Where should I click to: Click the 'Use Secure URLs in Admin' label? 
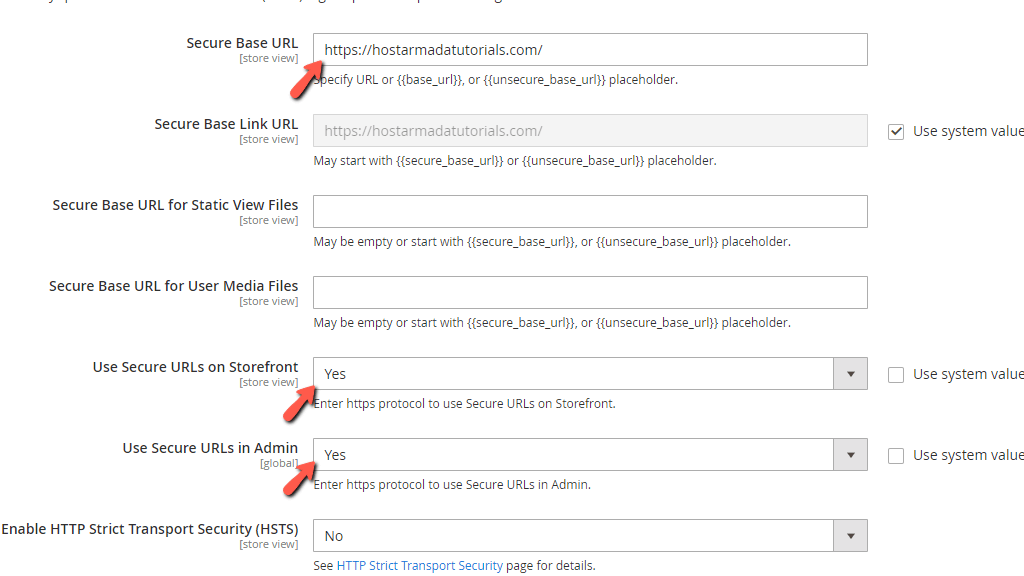(210, 448)
